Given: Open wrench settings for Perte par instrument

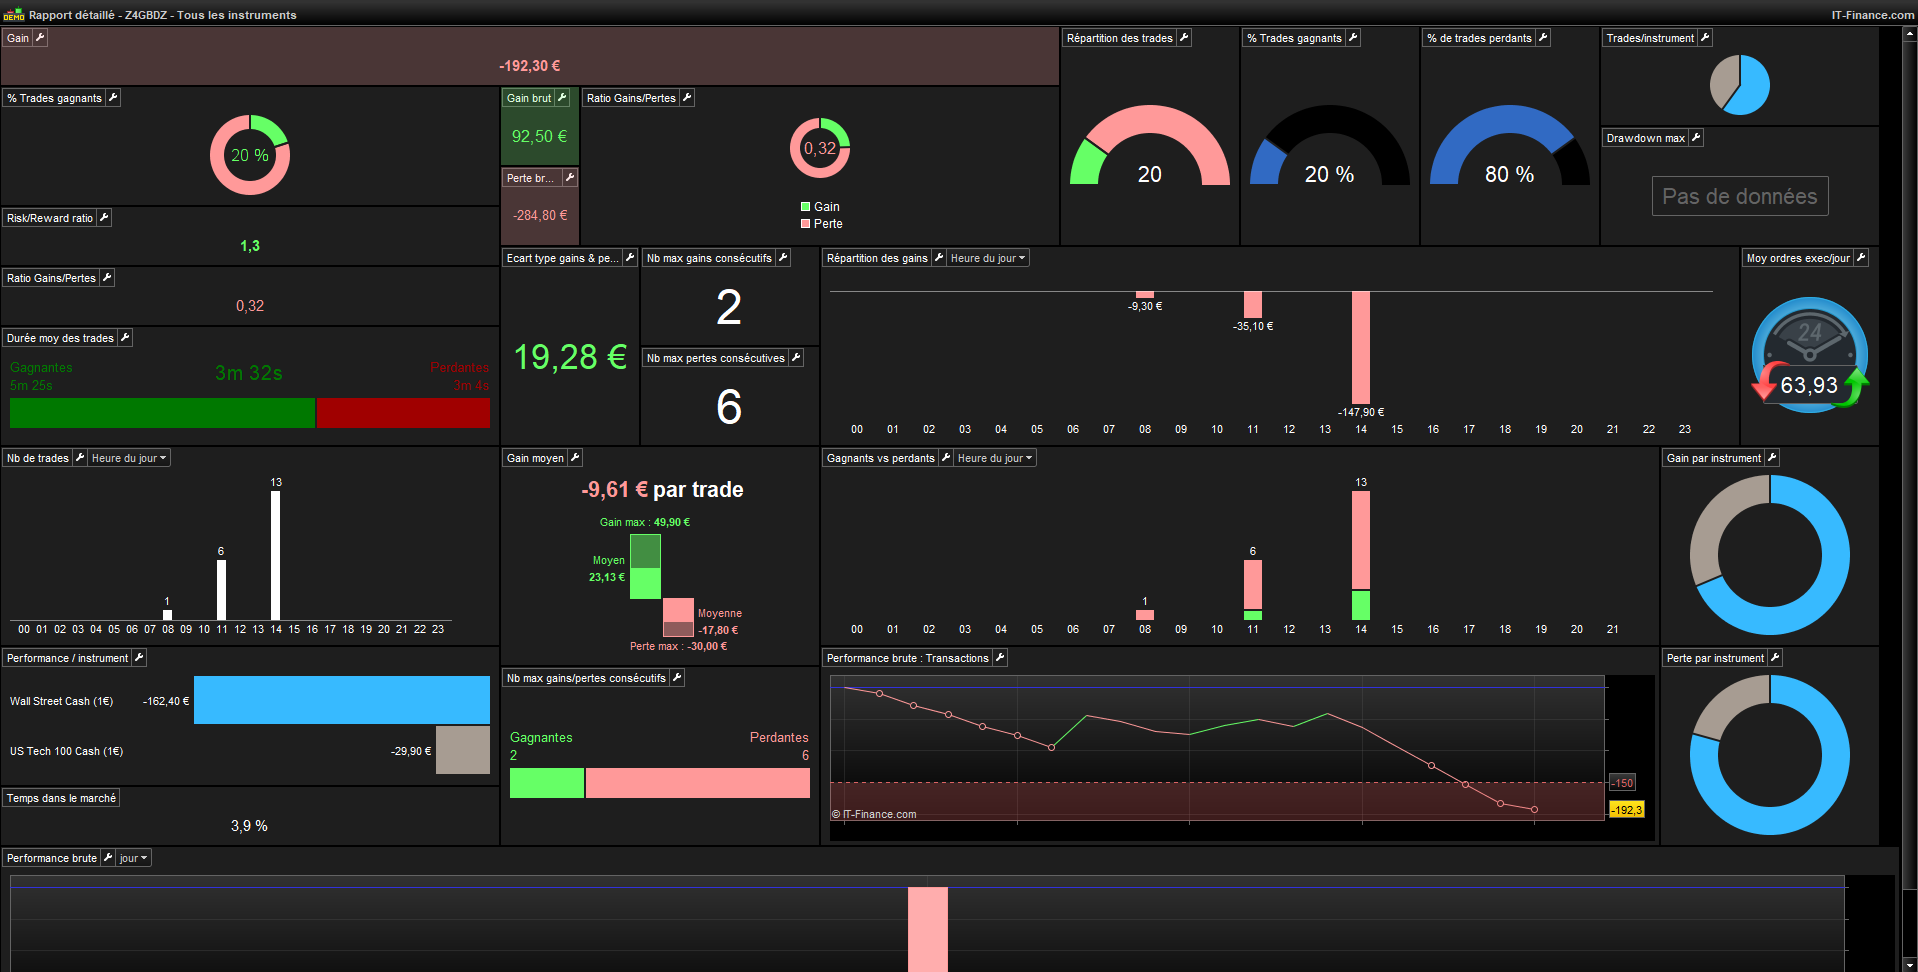Looking at the screenshot, I should point(1775,657).
